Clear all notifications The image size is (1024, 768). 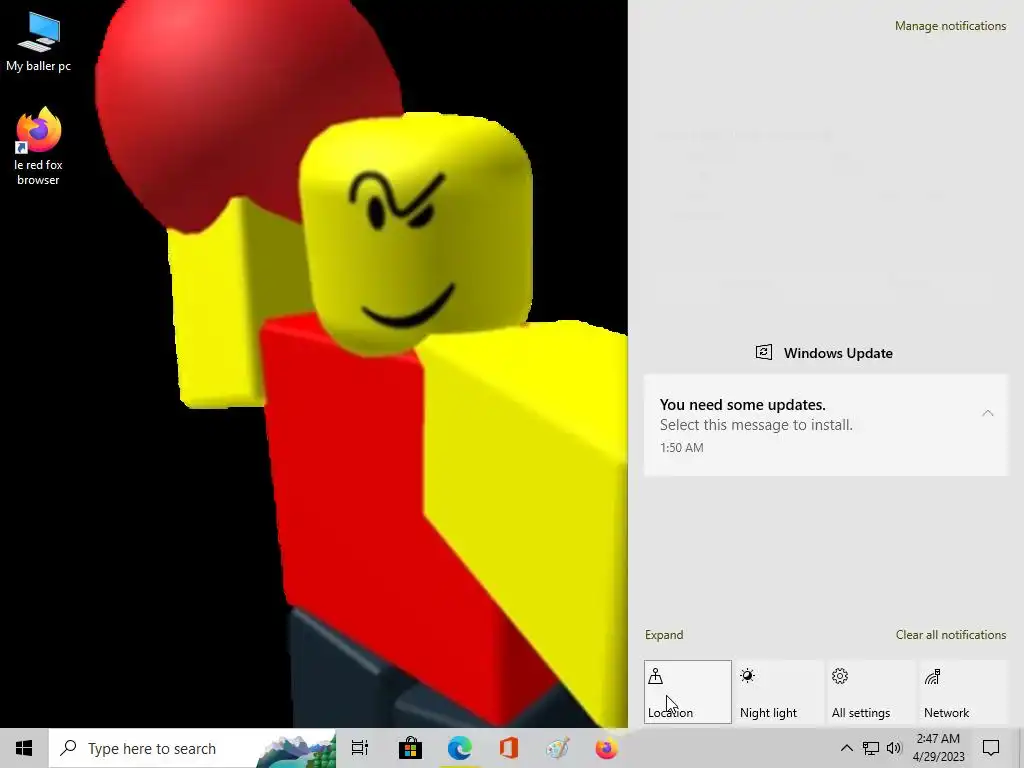(x=950, y=635)
